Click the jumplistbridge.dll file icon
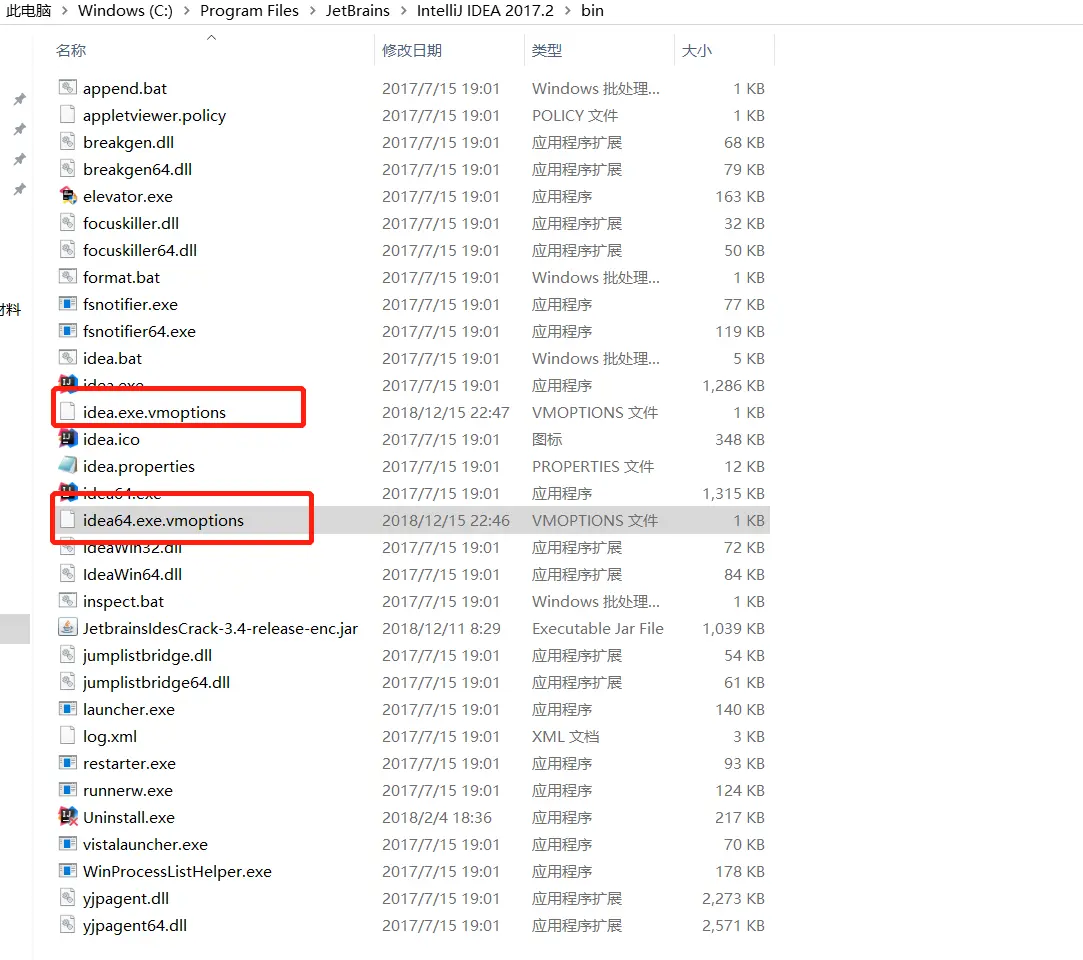The image size is (1083, 960). [68, 655]
